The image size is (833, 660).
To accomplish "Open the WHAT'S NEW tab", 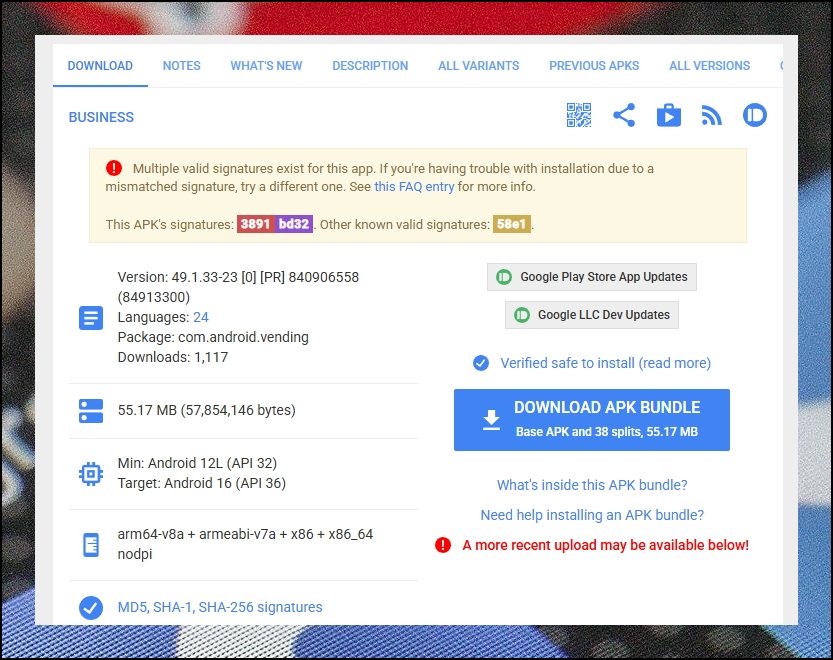I will [266, 65].
